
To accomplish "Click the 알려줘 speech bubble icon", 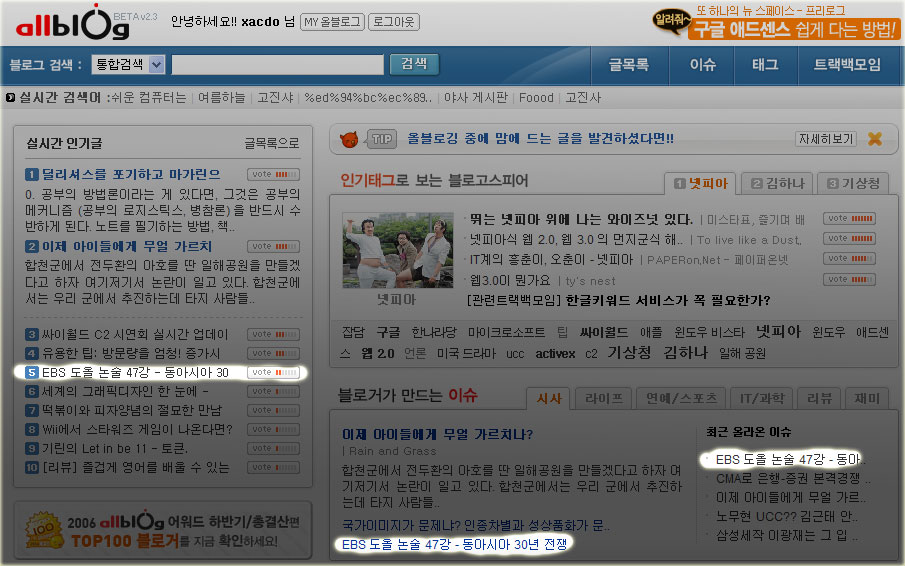I will coord(671,21).
